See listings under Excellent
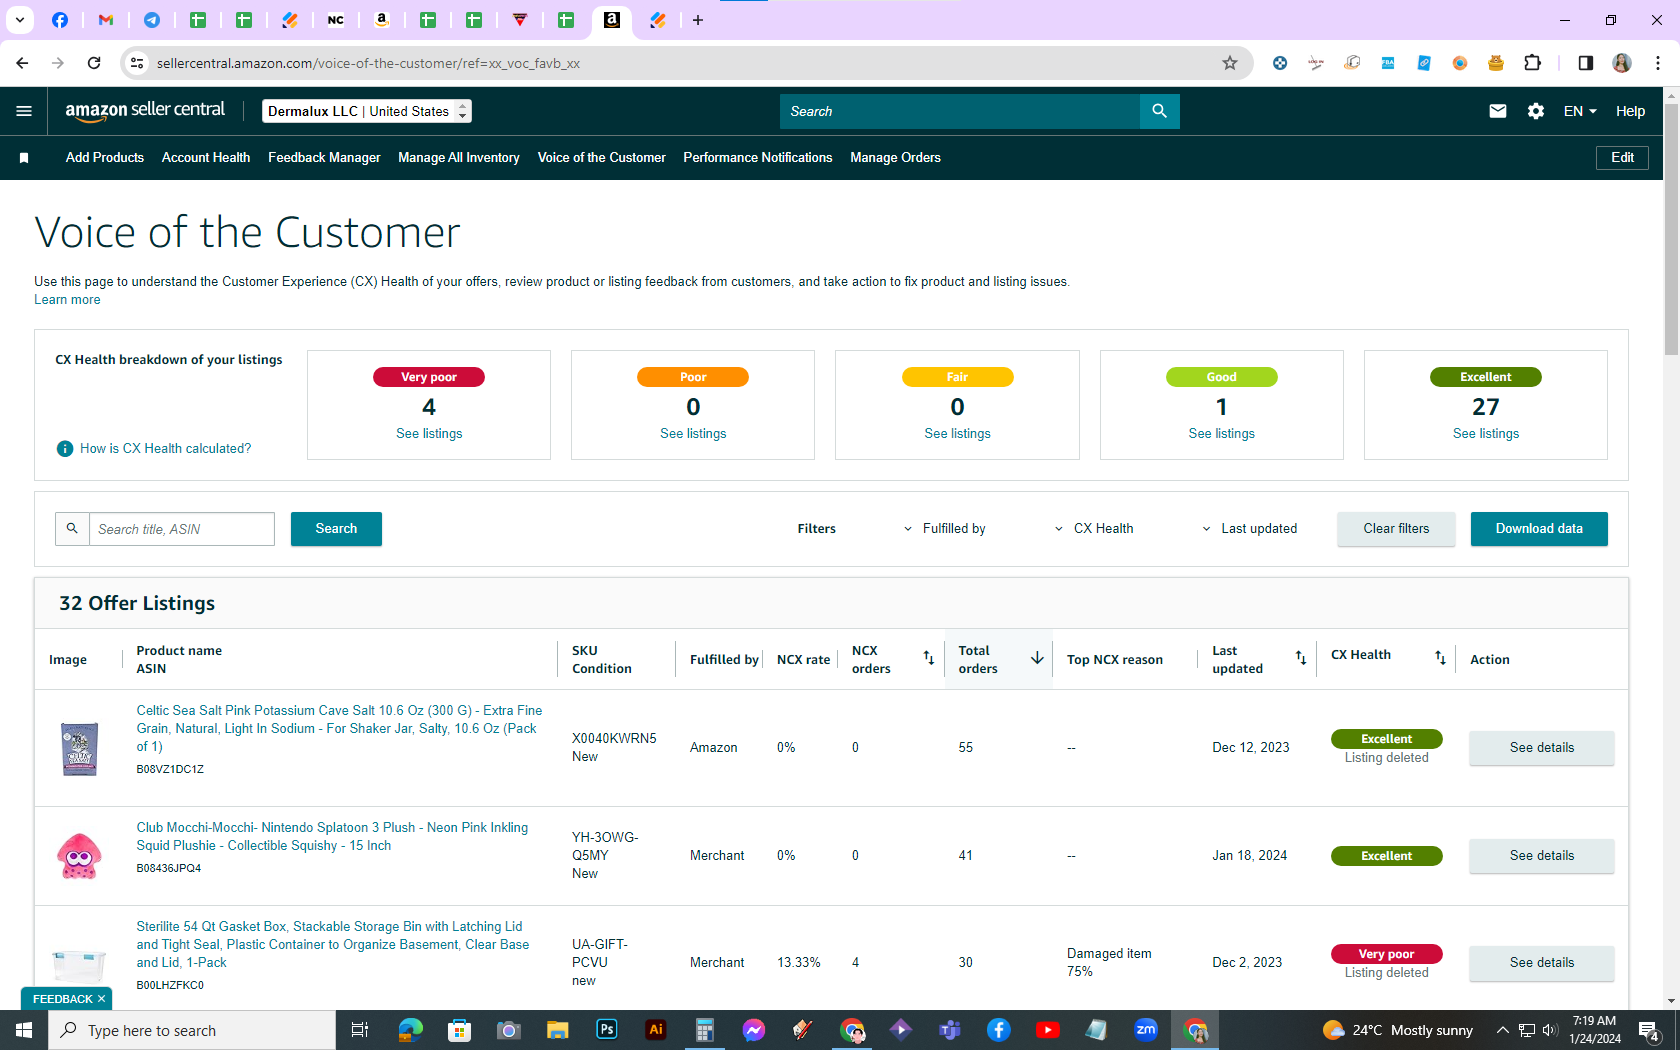The height and width of the screenshot is (1050, 1680). click(x=1486, y=434)
